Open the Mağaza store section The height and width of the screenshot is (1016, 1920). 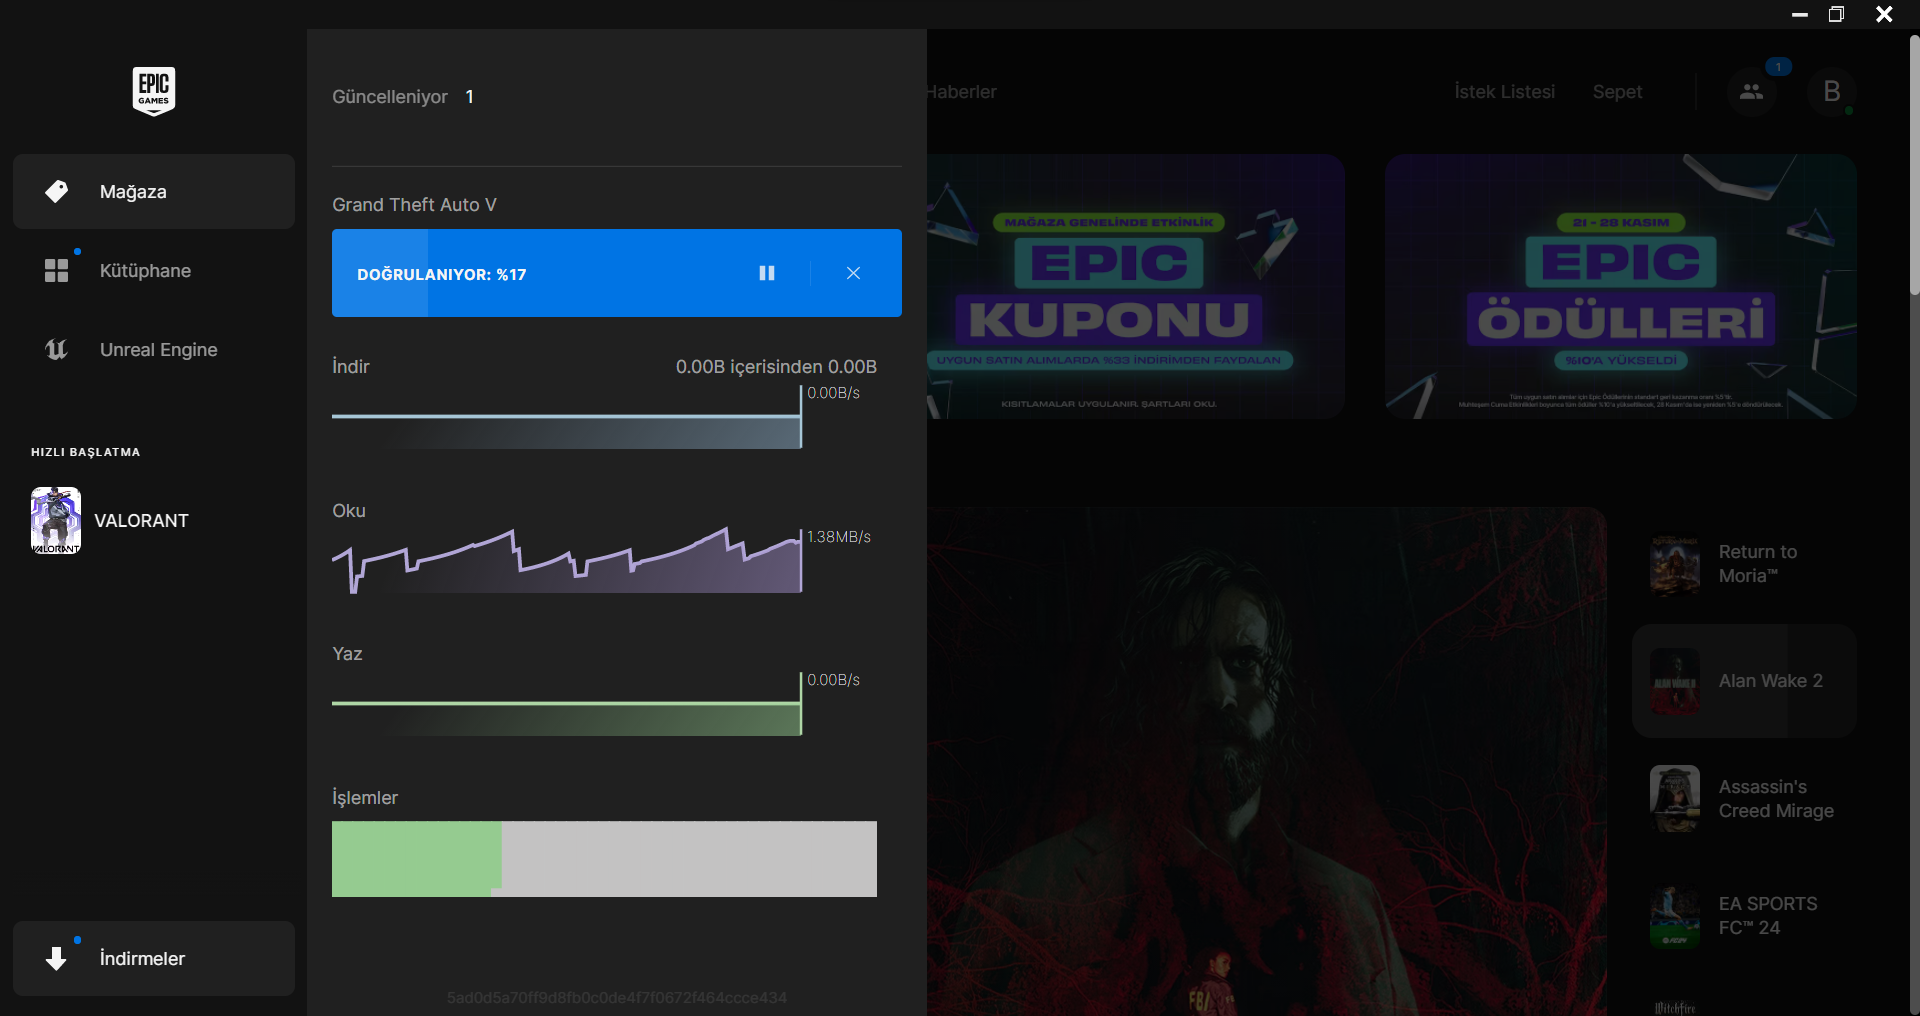click(154, 191)
